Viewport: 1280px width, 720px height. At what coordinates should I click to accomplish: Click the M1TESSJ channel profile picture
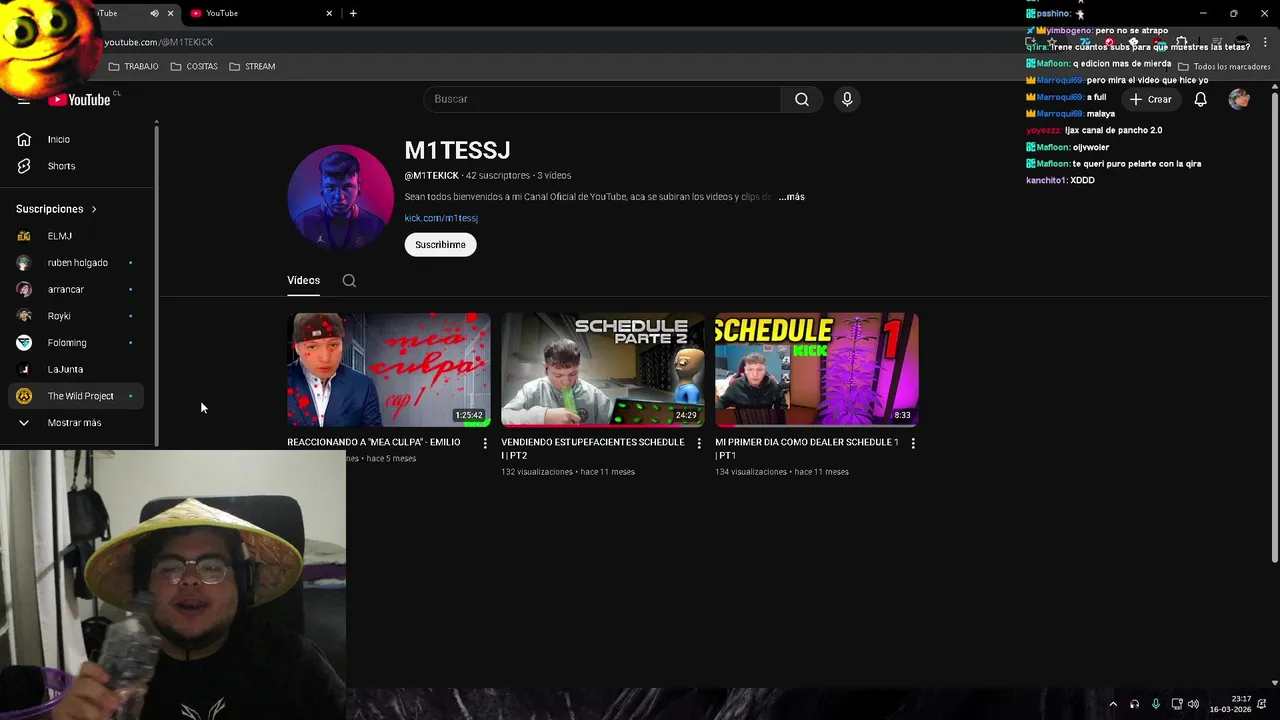[340, 198]
